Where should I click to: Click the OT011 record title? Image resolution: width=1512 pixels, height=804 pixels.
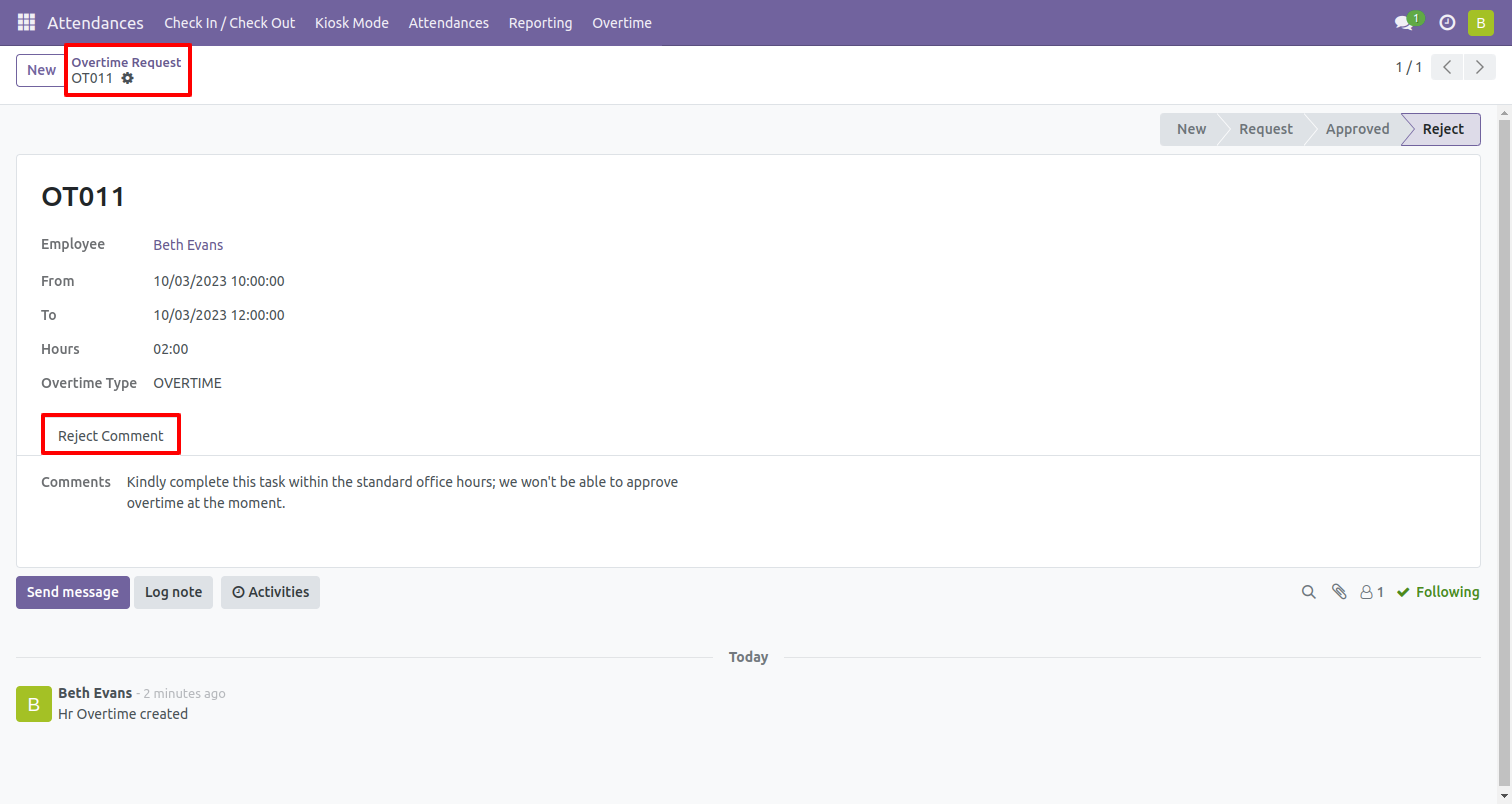[83, 196]
